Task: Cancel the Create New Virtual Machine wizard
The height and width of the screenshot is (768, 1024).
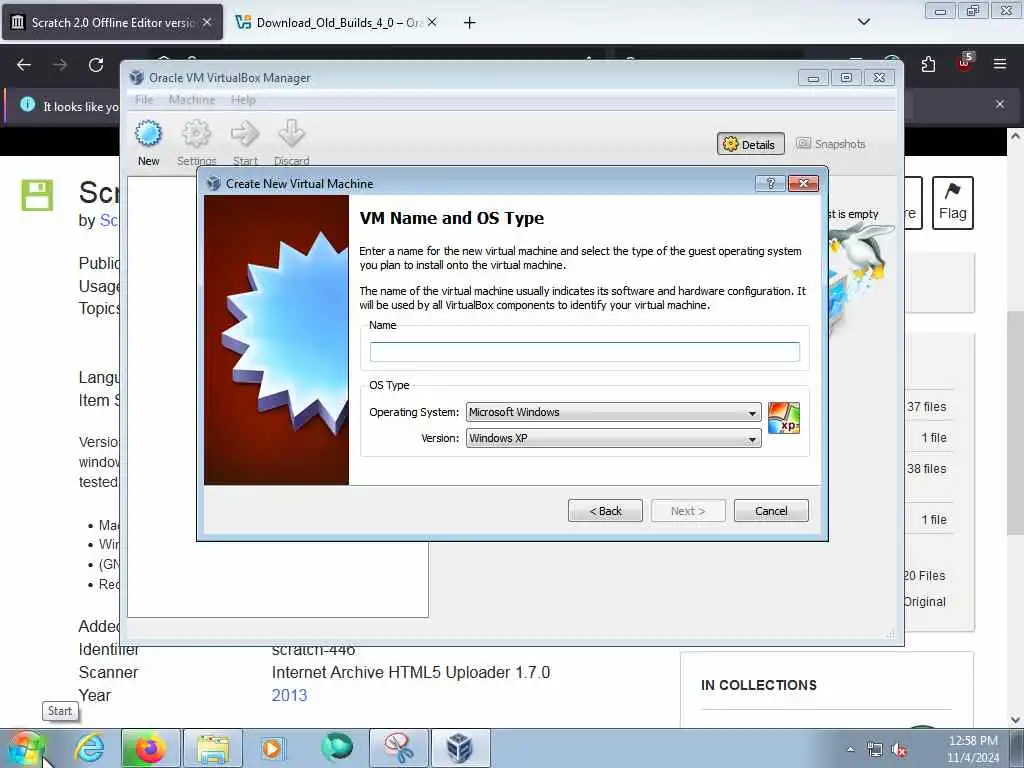Action: point(771,511)
